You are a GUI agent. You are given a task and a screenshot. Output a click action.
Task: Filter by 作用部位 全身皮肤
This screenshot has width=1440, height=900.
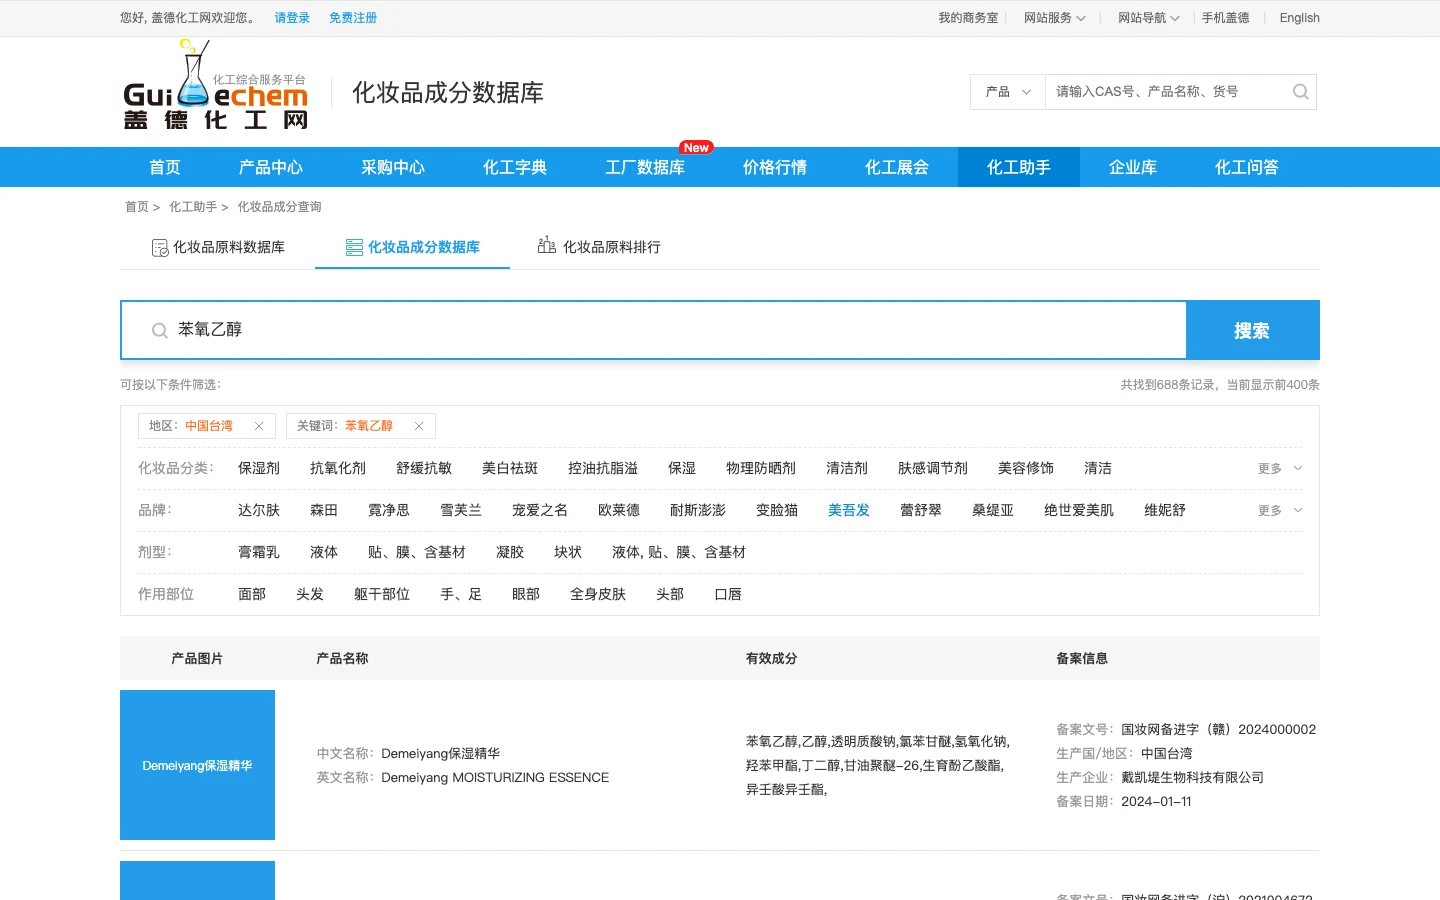click(x=598, y=594)
